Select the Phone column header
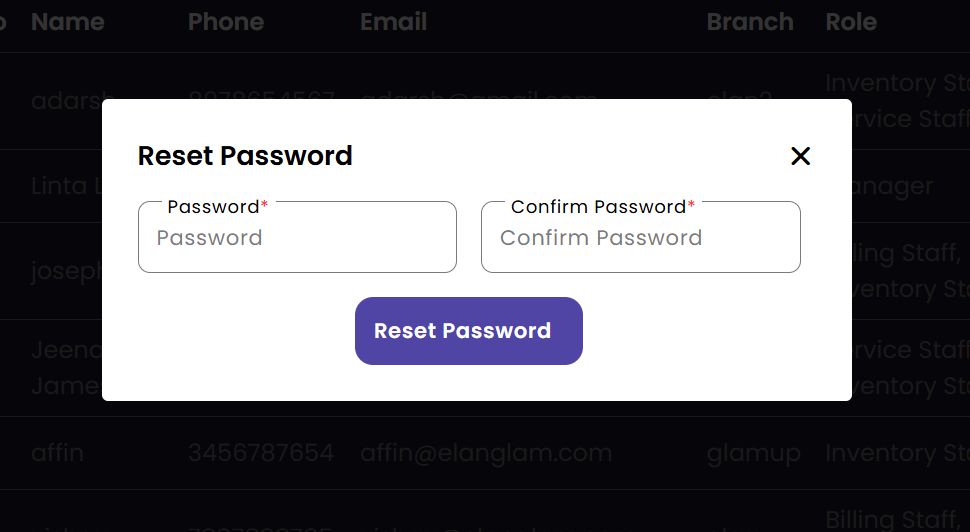970x532 pixels. coord(226,22)
